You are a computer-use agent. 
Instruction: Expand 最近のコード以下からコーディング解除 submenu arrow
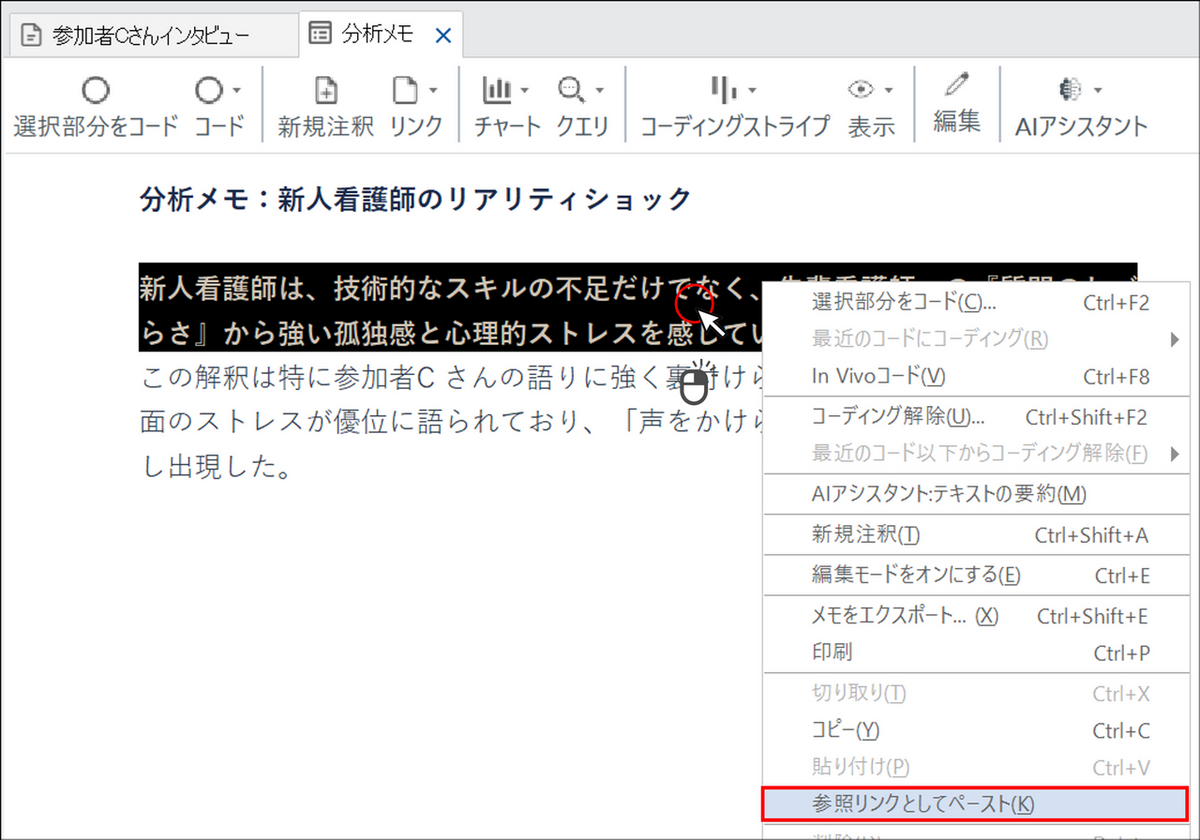1174,454
